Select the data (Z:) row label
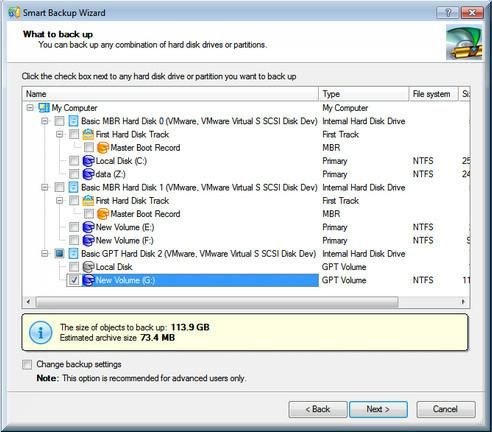 (x=110, y=174)
